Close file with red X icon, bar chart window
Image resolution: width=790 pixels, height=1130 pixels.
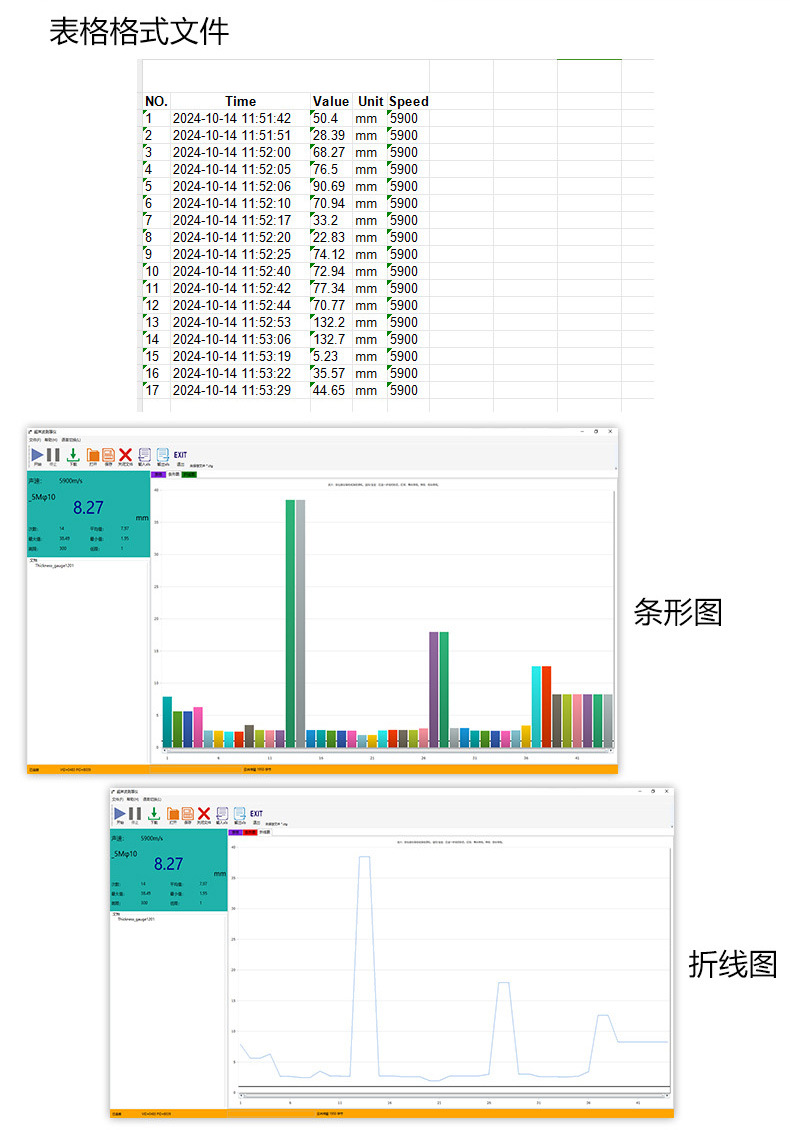coord(125,455)
